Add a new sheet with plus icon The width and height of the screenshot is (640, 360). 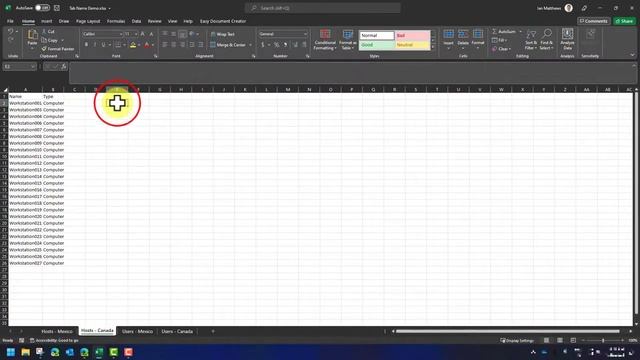213,331
